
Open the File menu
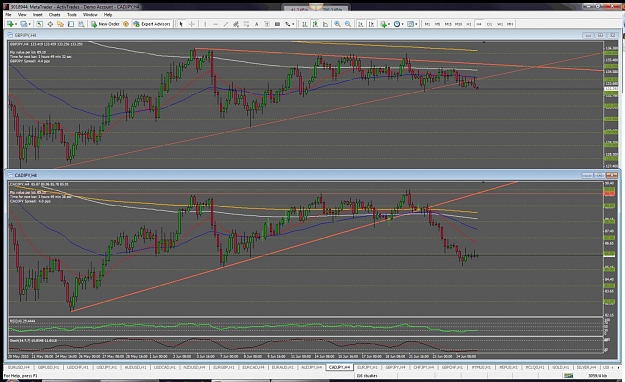[8, 14]
